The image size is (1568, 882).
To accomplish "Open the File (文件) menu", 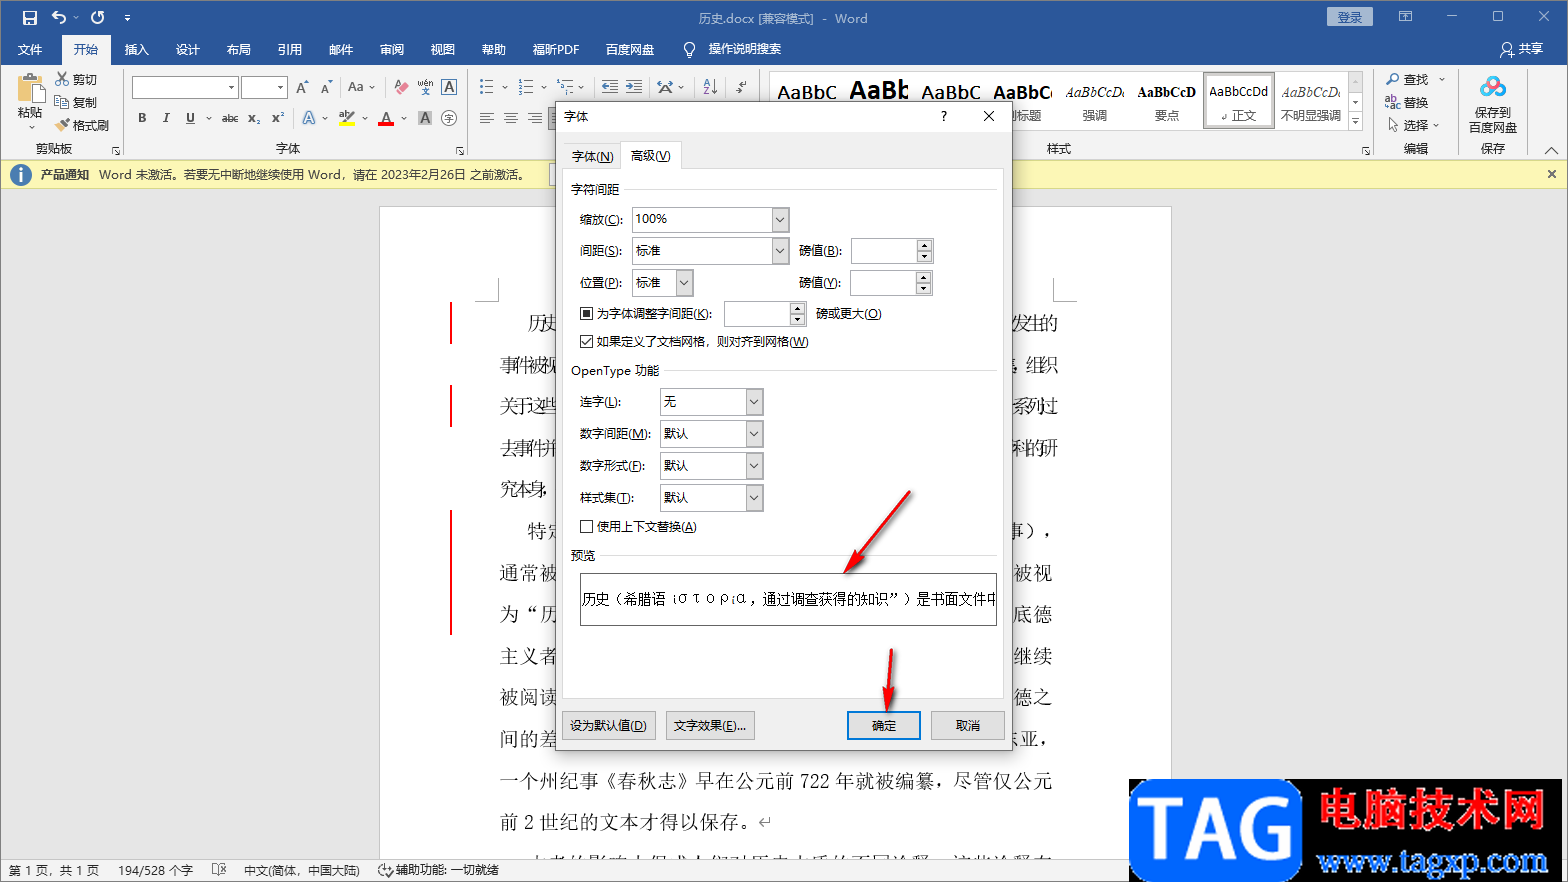I will tap(30, 49).
